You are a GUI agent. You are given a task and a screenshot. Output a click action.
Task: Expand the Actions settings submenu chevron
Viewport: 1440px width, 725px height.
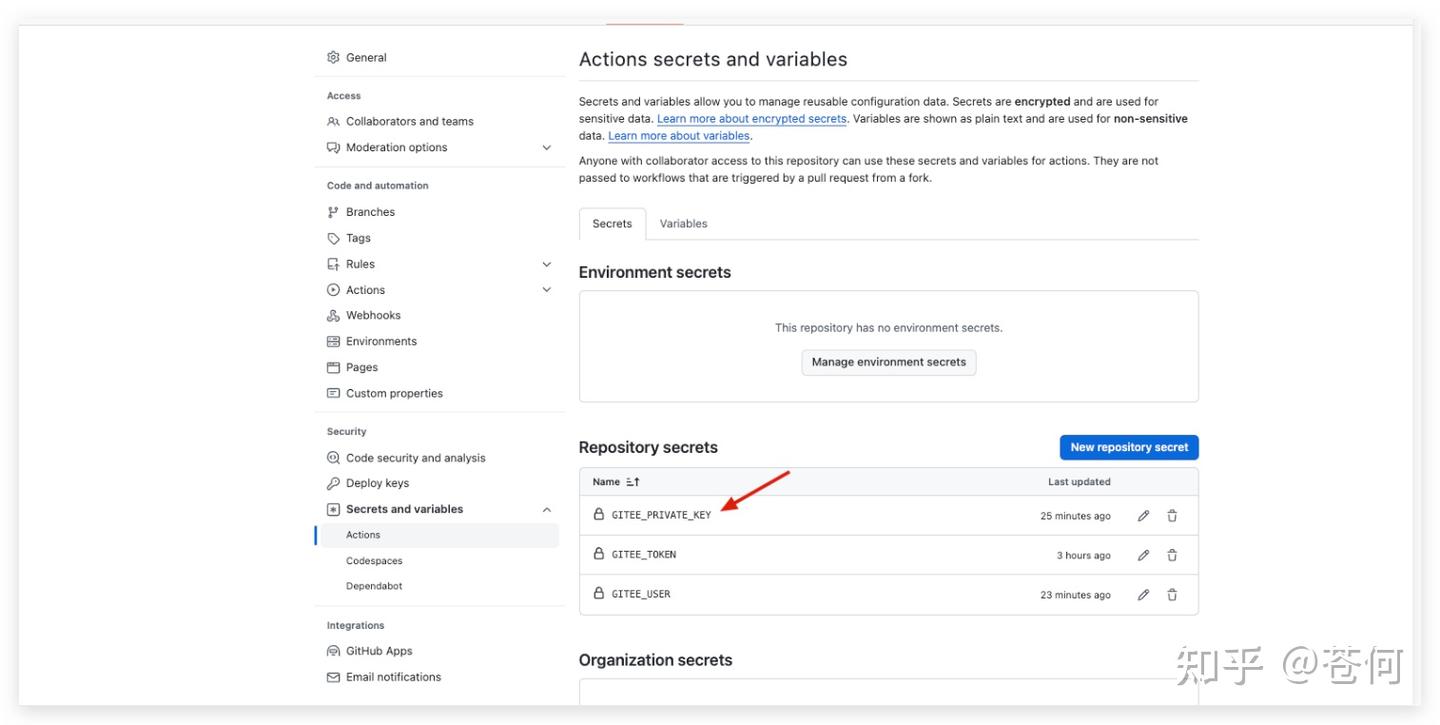[x=546, y=290]
